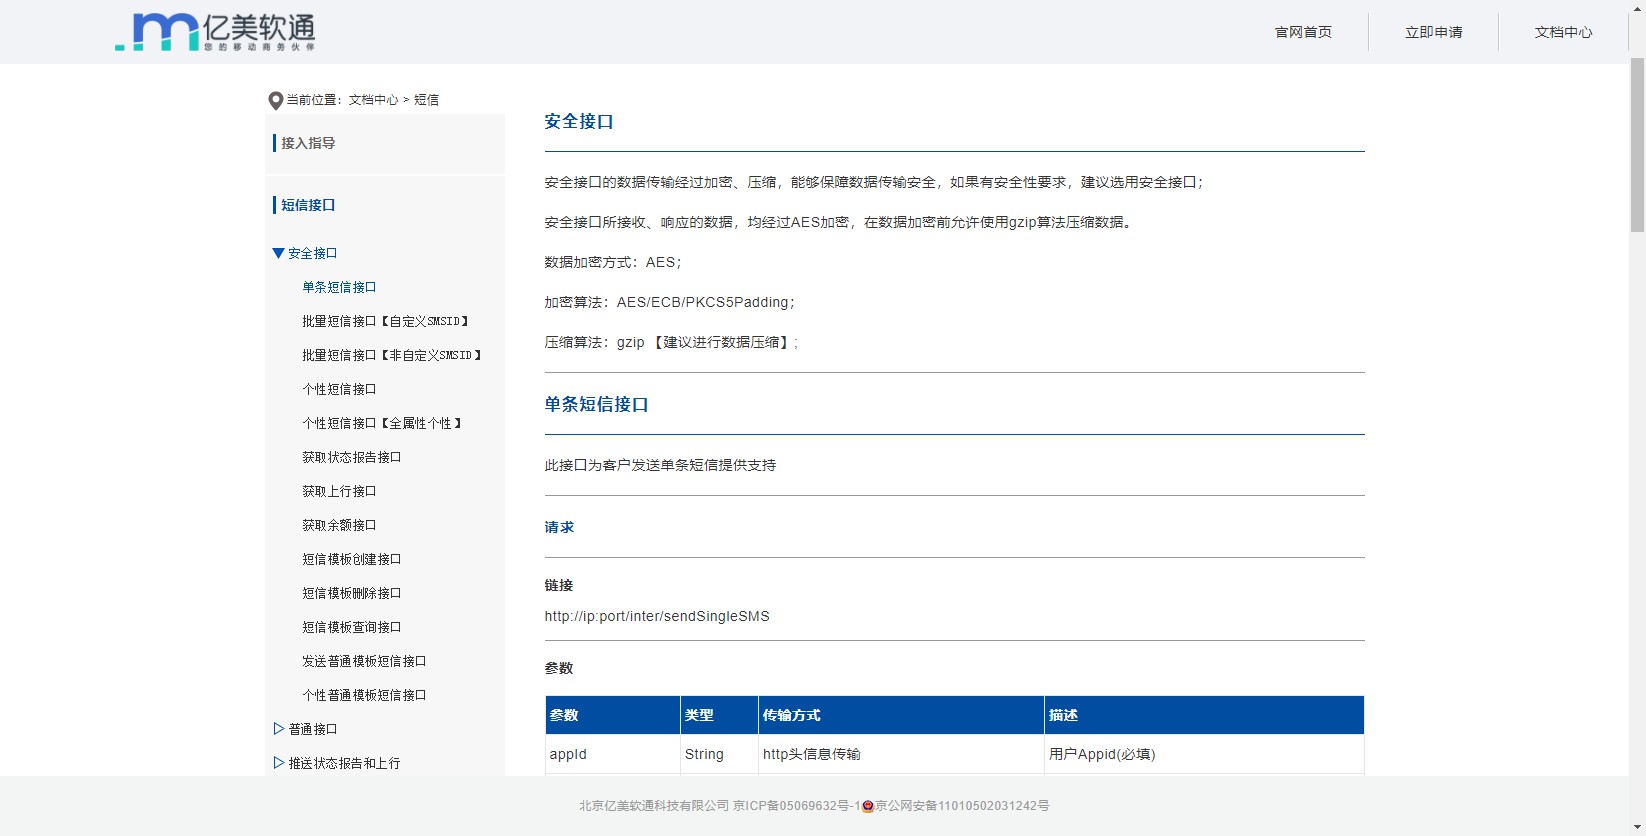Screen dimensions: 1646x836
Task: Click 普通接口 label in sidebar tree
Action: (x=313, y=729)
